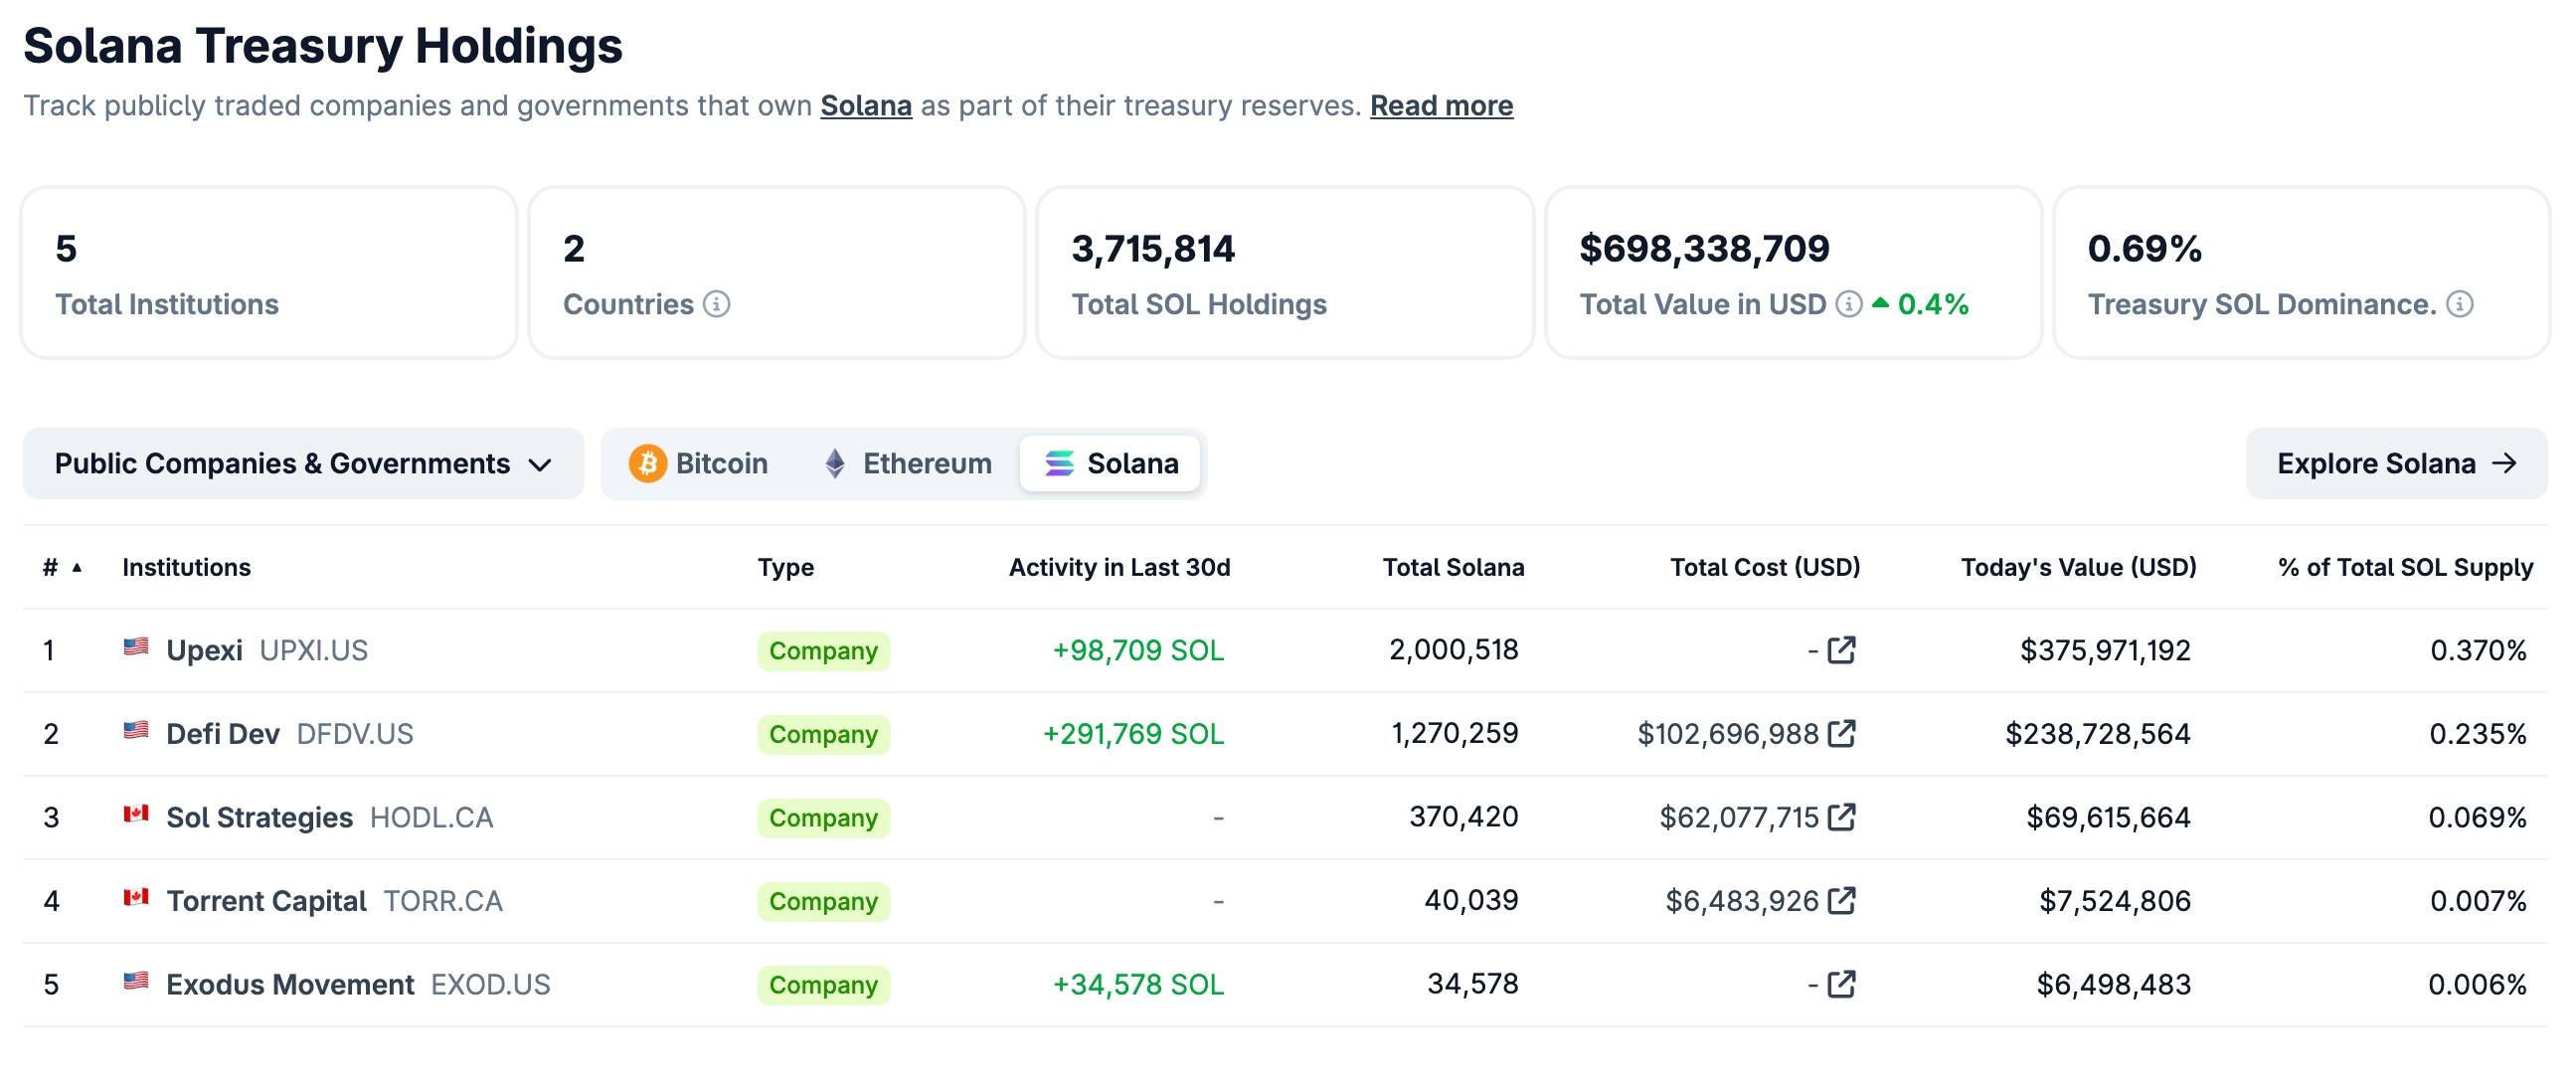Screen dimensions: 2576x1090
Task: Open external link icon in Defi Dev row
Action: (x=1841, y=734)
